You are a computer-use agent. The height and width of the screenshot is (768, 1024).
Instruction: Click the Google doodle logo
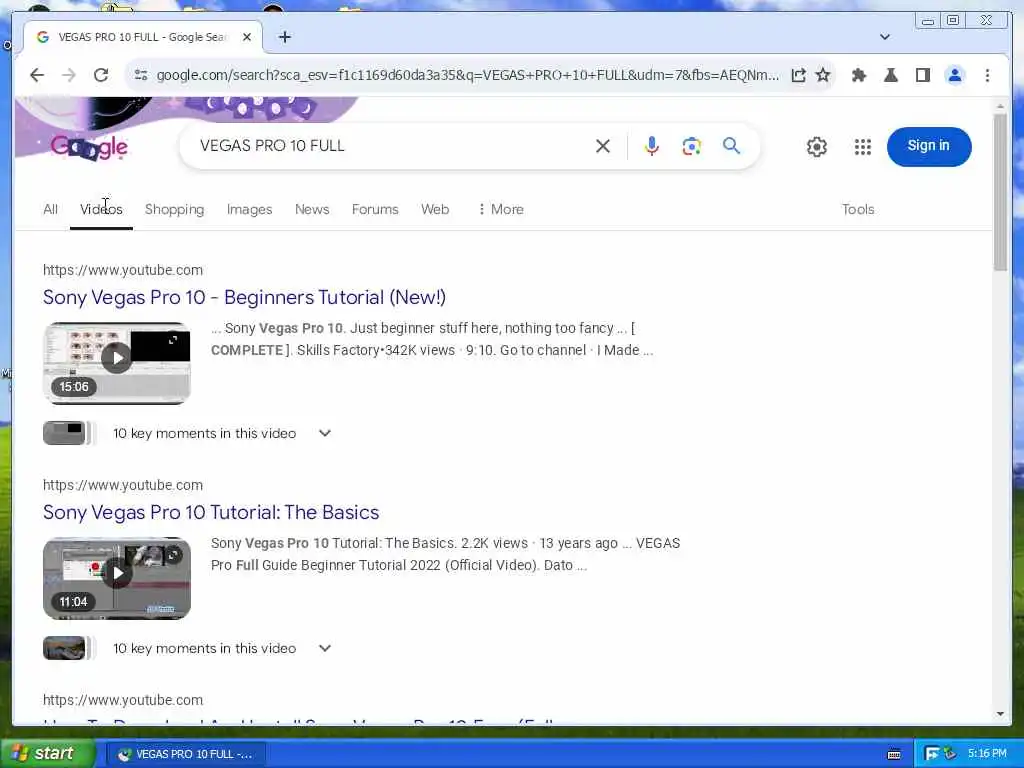[89, 147]
